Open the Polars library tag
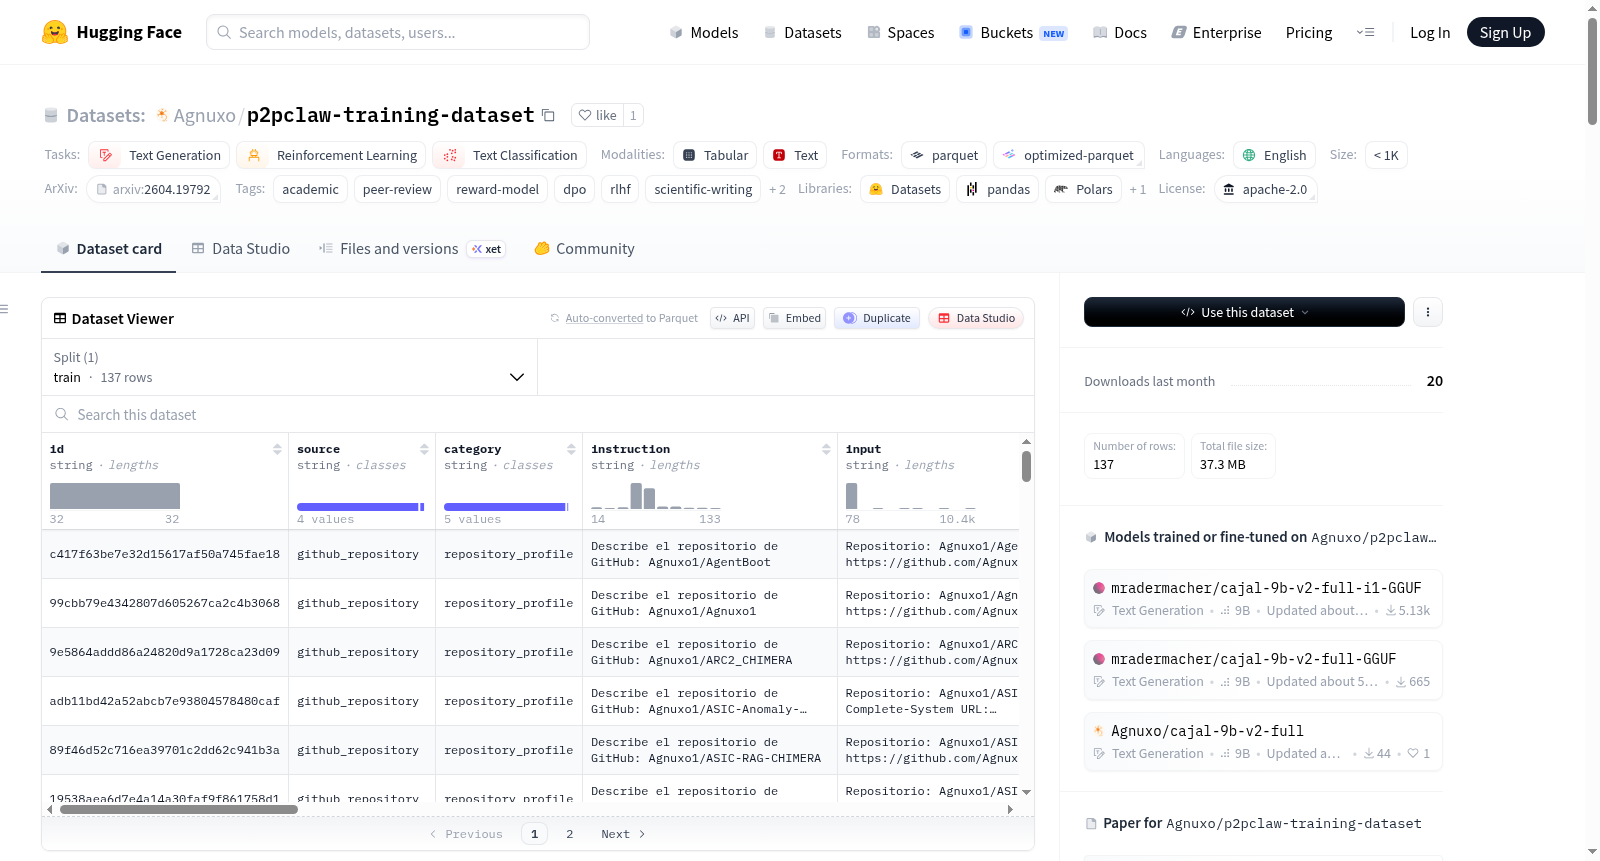This screenshot has width=1600, height=861. (1083, 189)
